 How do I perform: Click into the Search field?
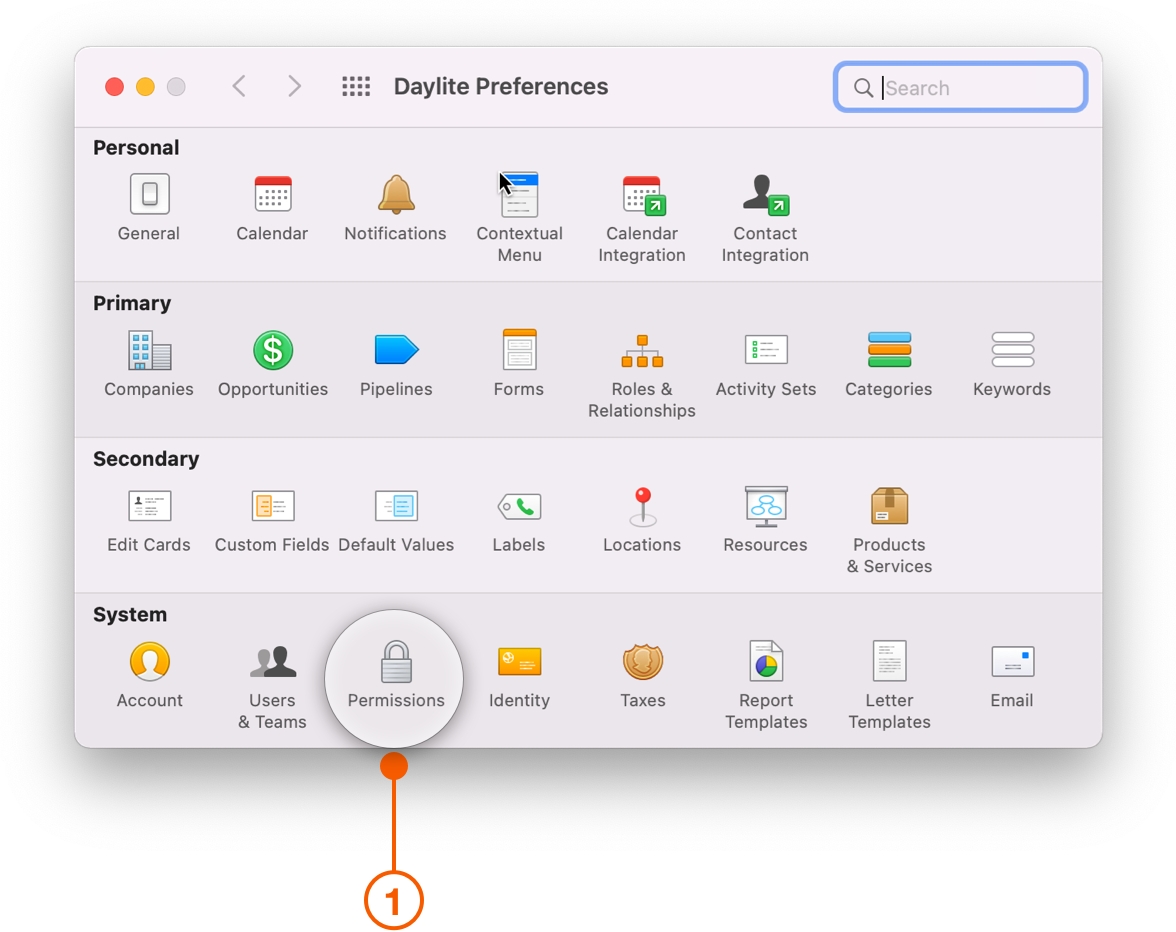click(x=958, y=87)
